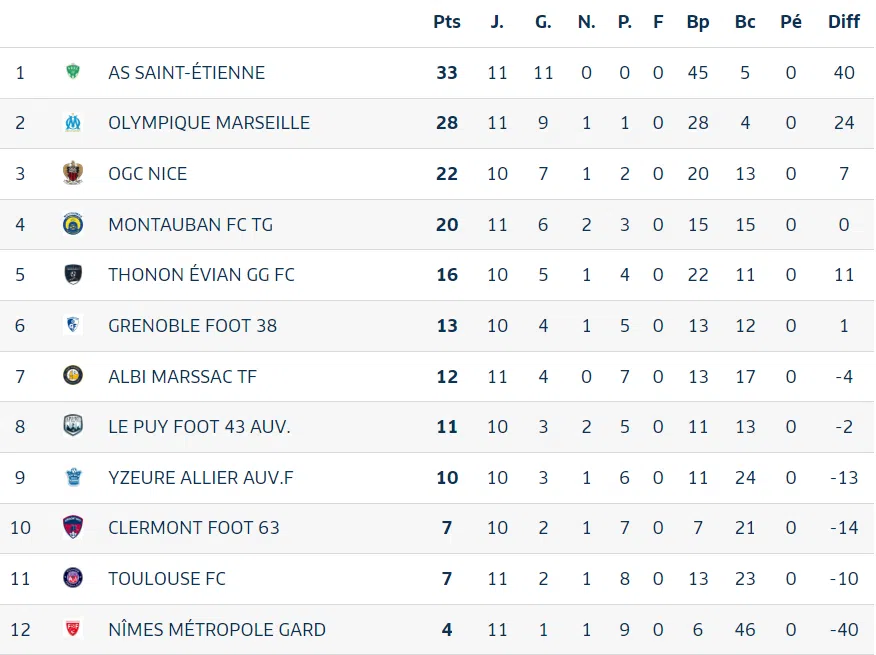
Task: Click the Clermont Foot 63 crest
Action: pos(73,527)
